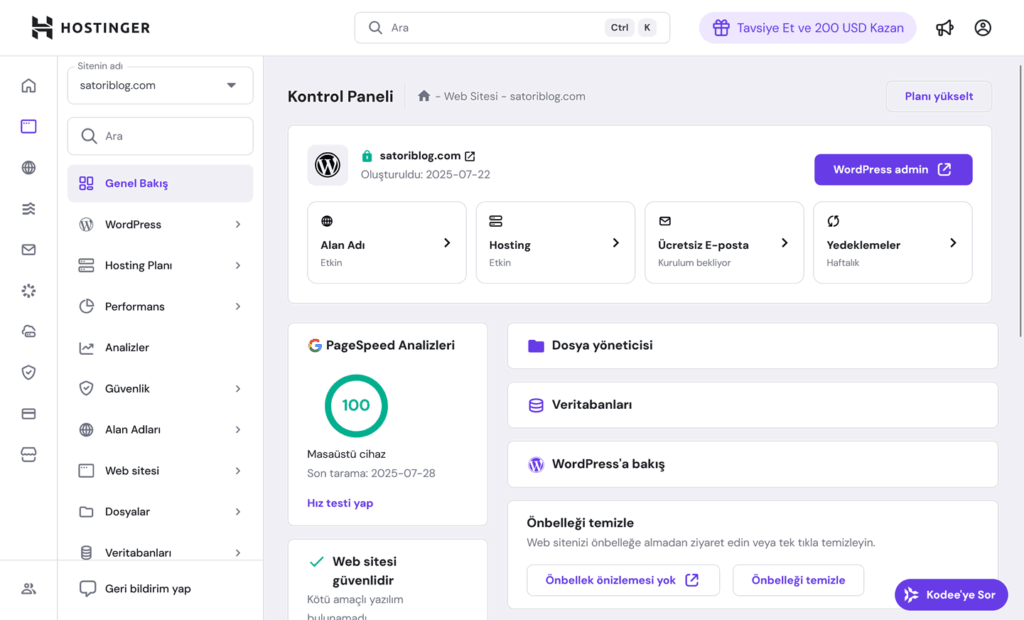This screenshot has width=1024, height=620.
Task: Click the green SSL padlock icon
Action: pyautogui.click(x=367, y=155)
